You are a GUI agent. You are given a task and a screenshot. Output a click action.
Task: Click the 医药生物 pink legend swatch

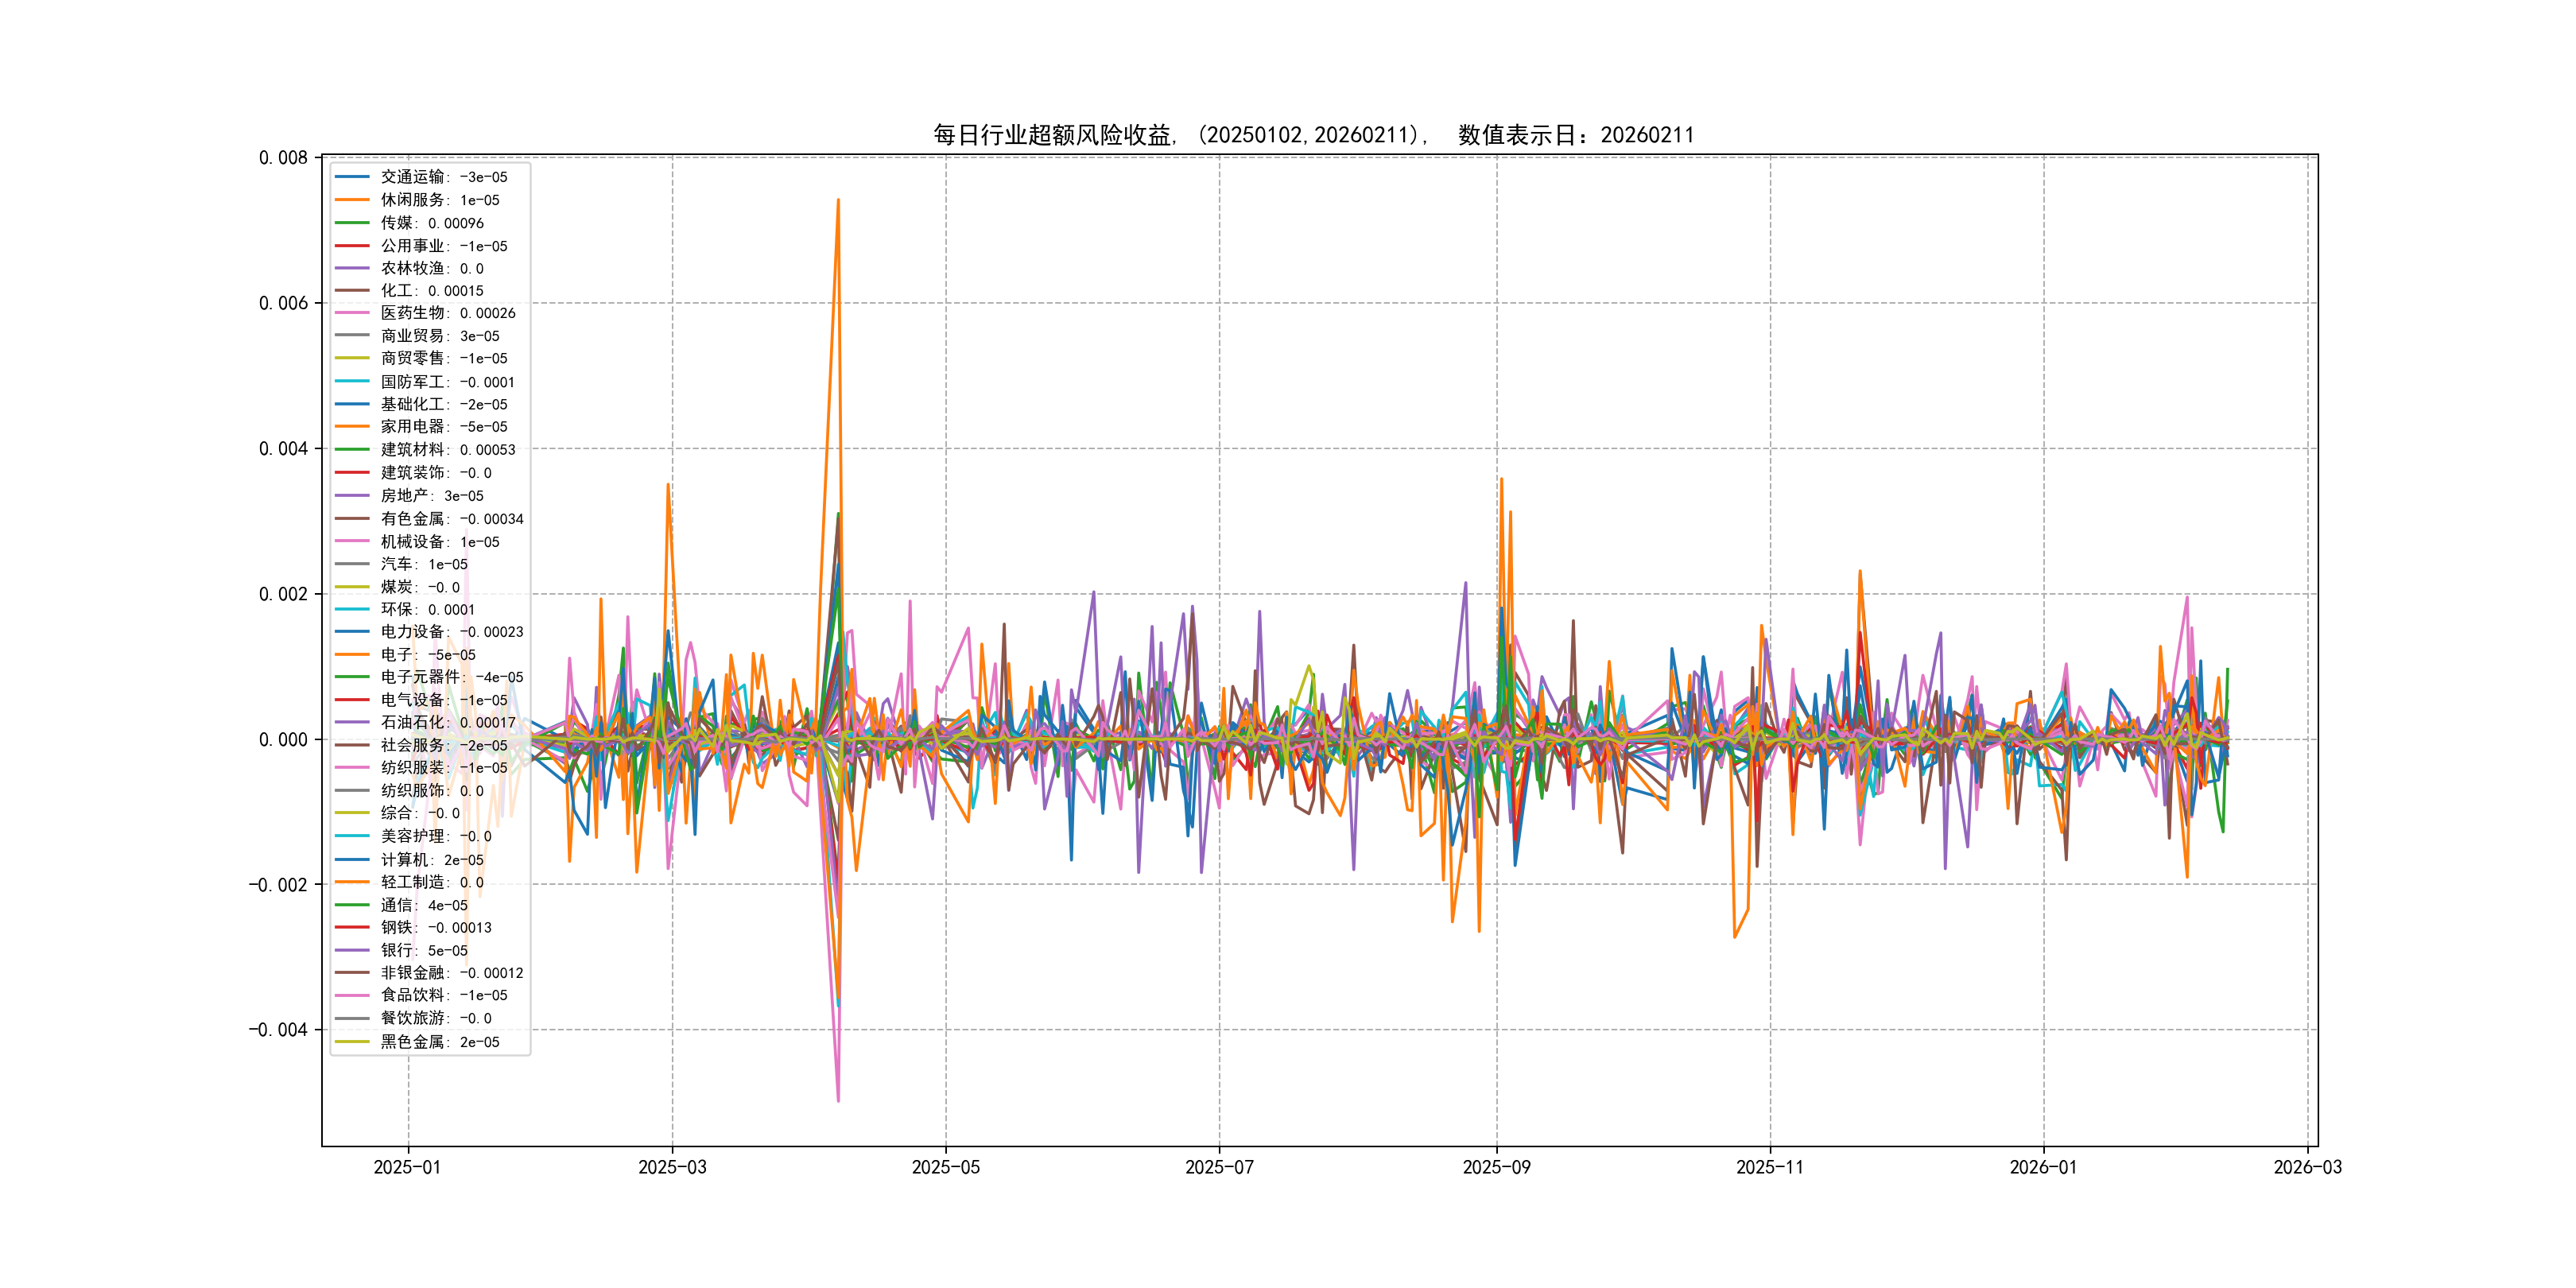click(x=352, y=313)
